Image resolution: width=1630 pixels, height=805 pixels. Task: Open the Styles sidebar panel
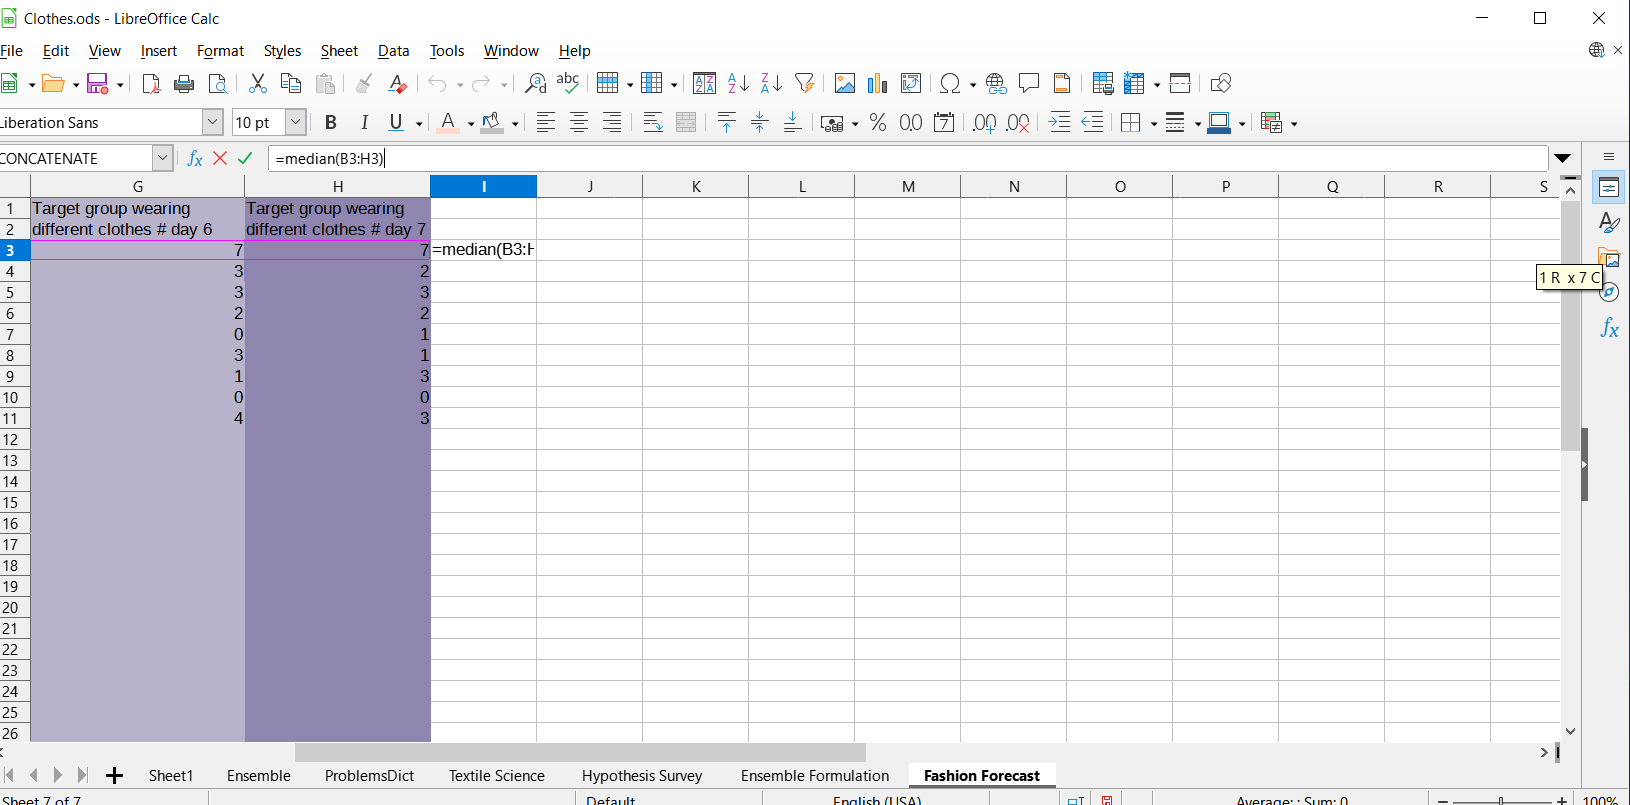pyautogui.click(x=1609, y=222)
